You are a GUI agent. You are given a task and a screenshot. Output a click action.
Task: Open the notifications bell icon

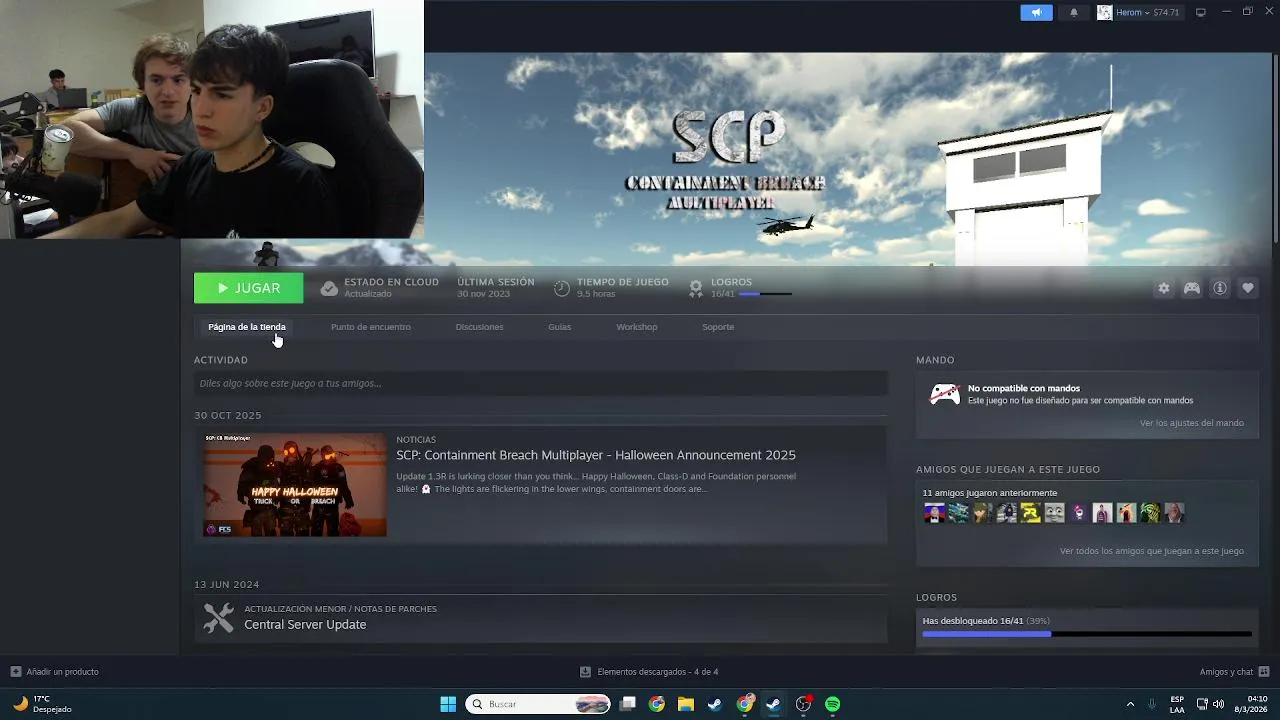tap(1074, 12)
